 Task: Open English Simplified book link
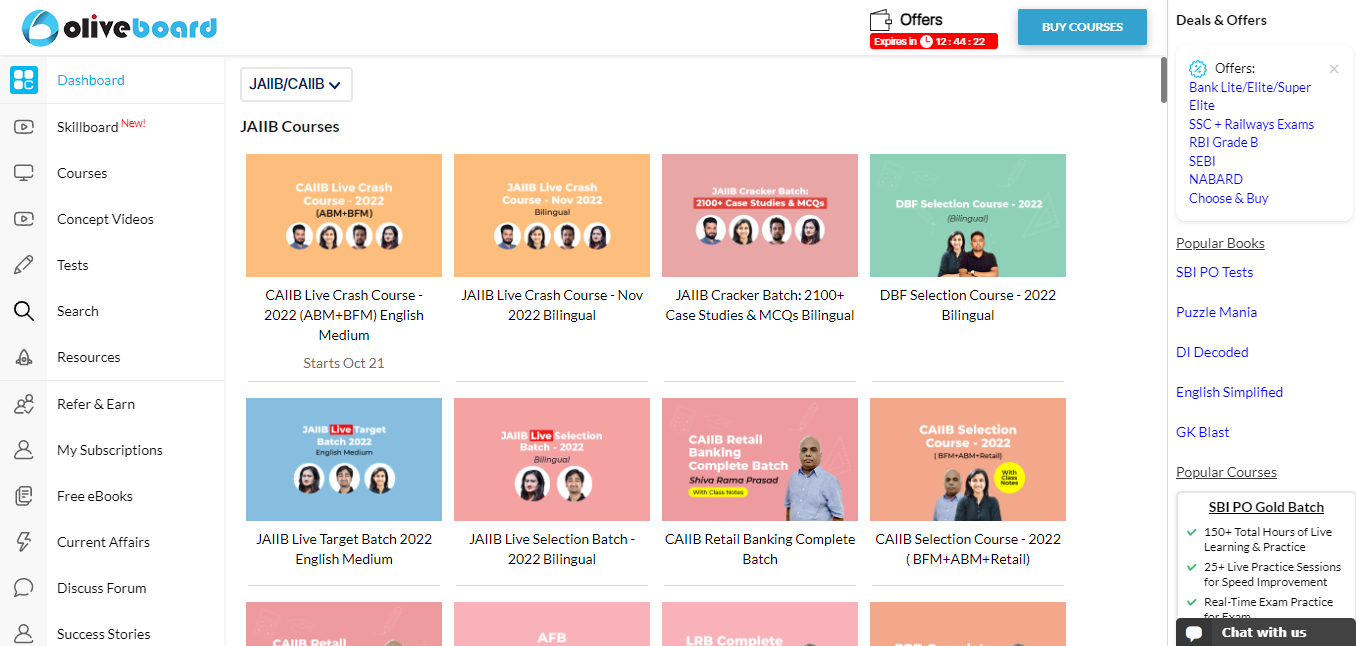(1229, 392)
